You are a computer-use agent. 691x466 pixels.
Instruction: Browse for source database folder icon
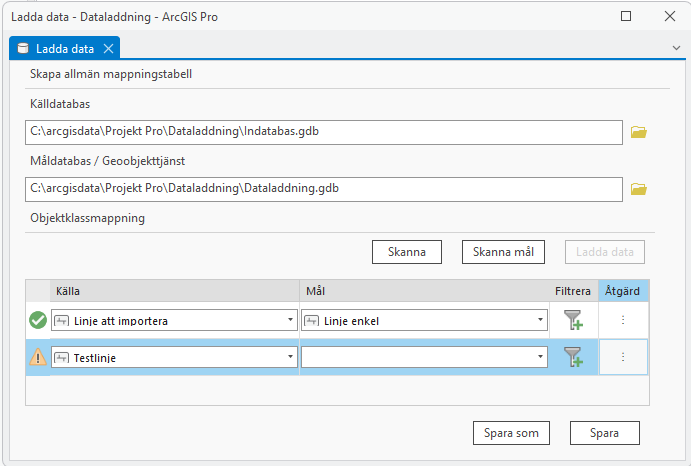639,132
